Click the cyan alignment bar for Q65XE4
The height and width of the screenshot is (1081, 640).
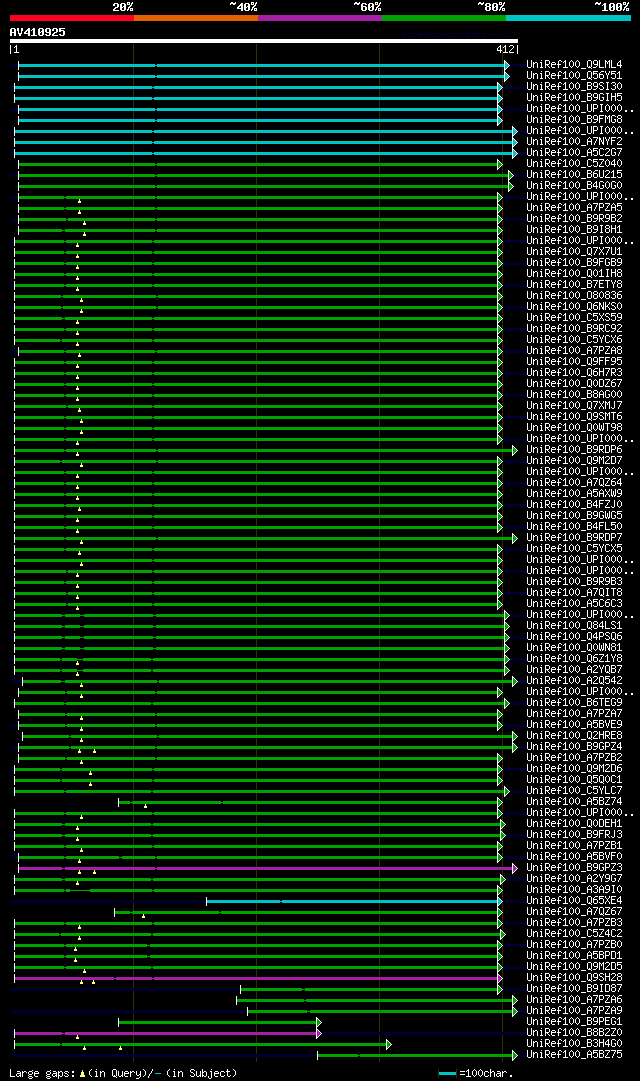click(354, 901)
